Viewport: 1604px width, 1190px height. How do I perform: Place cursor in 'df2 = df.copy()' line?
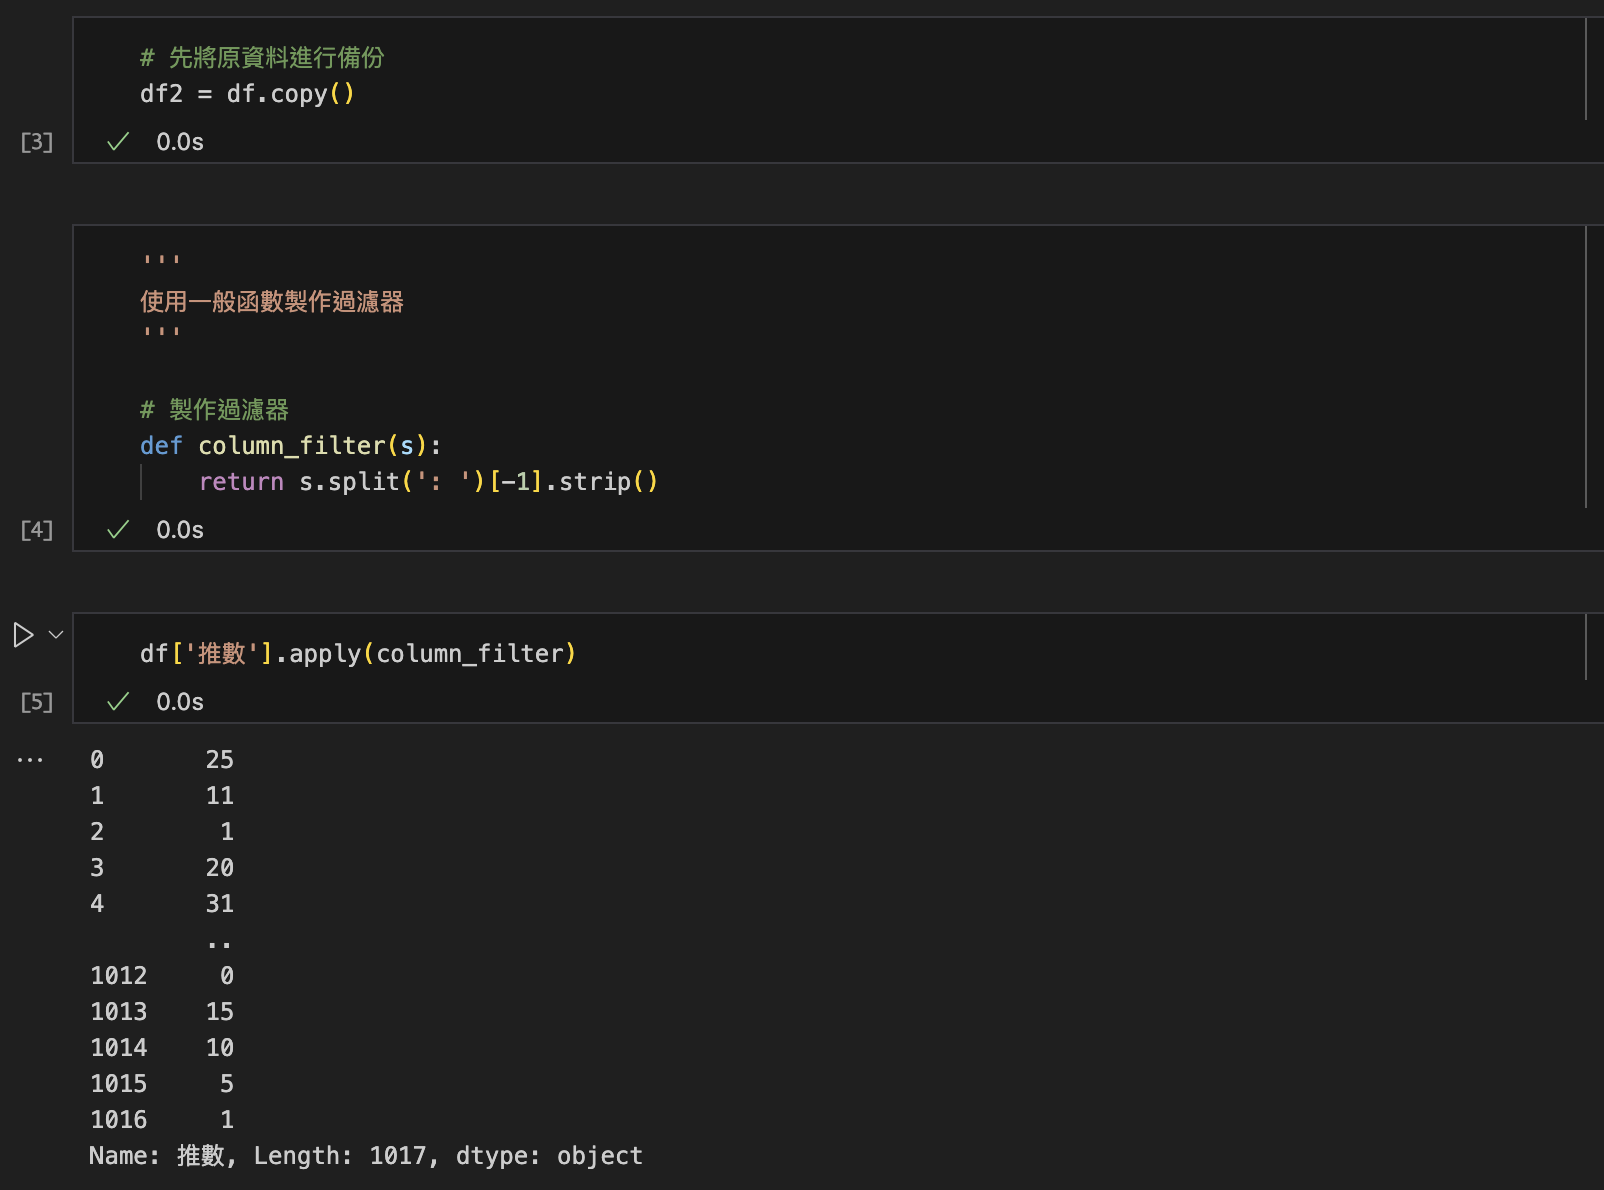247,94
